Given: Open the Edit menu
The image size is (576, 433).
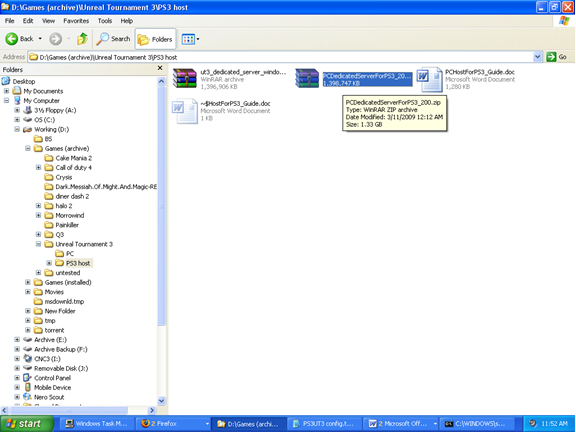Looking at the screenshot, I should point(28,21).
